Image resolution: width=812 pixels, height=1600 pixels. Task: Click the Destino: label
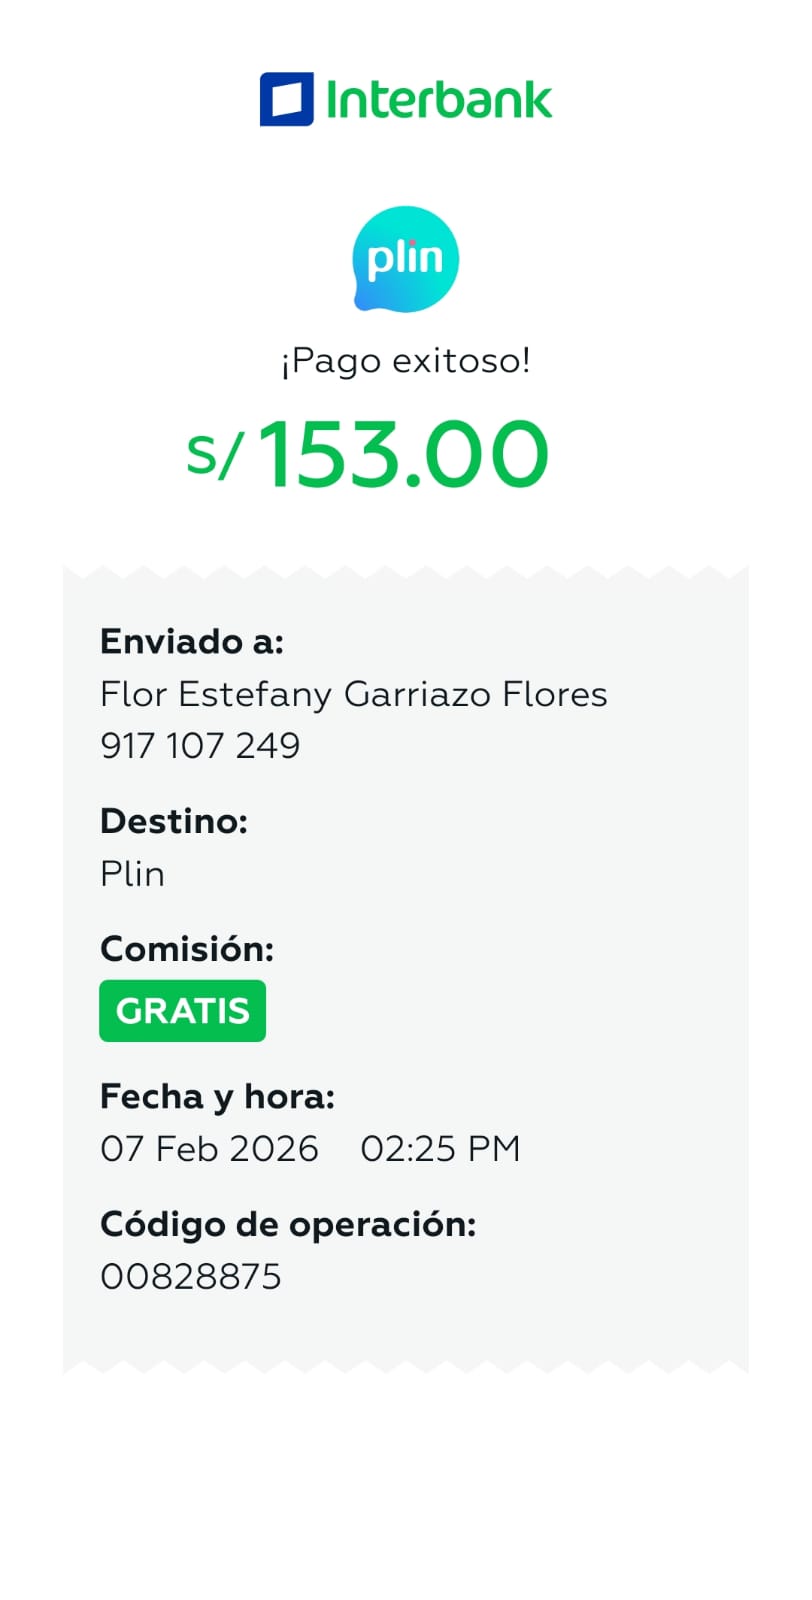tap(174, 821)
